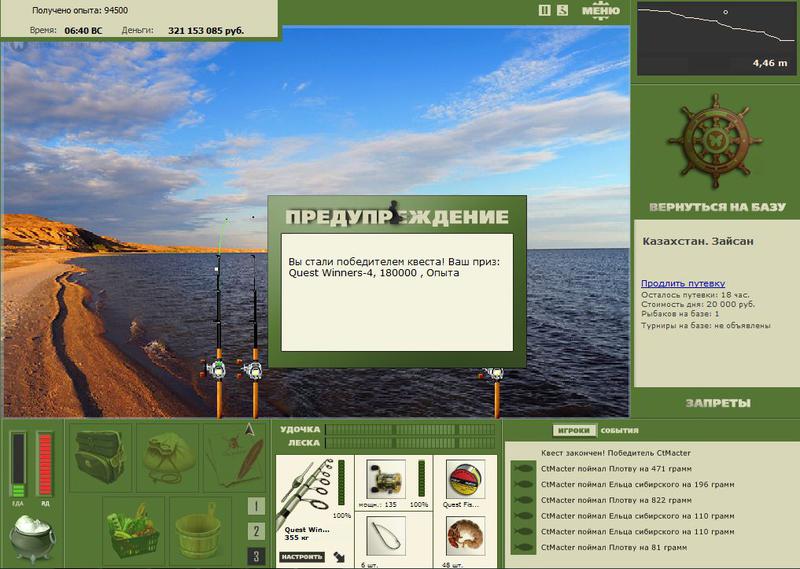
Task: Click the depth profile chart showing 4,46 m
Action: coord(715,39)
